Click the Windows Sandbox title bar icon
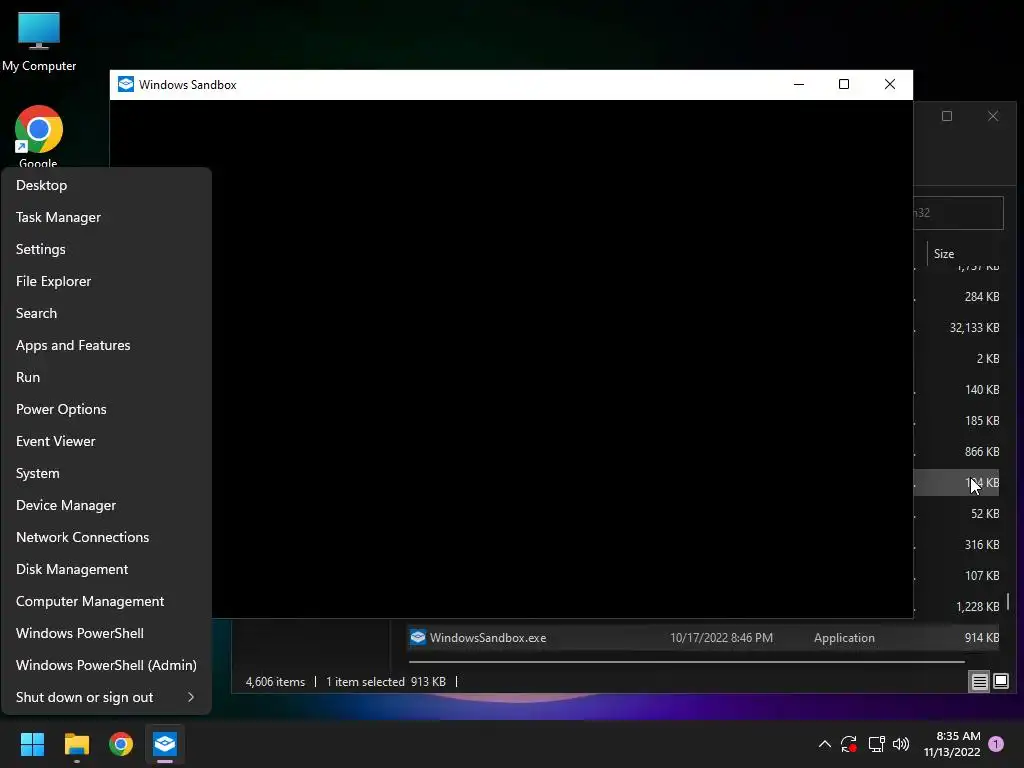1024x768 pixels. [125, 84]
